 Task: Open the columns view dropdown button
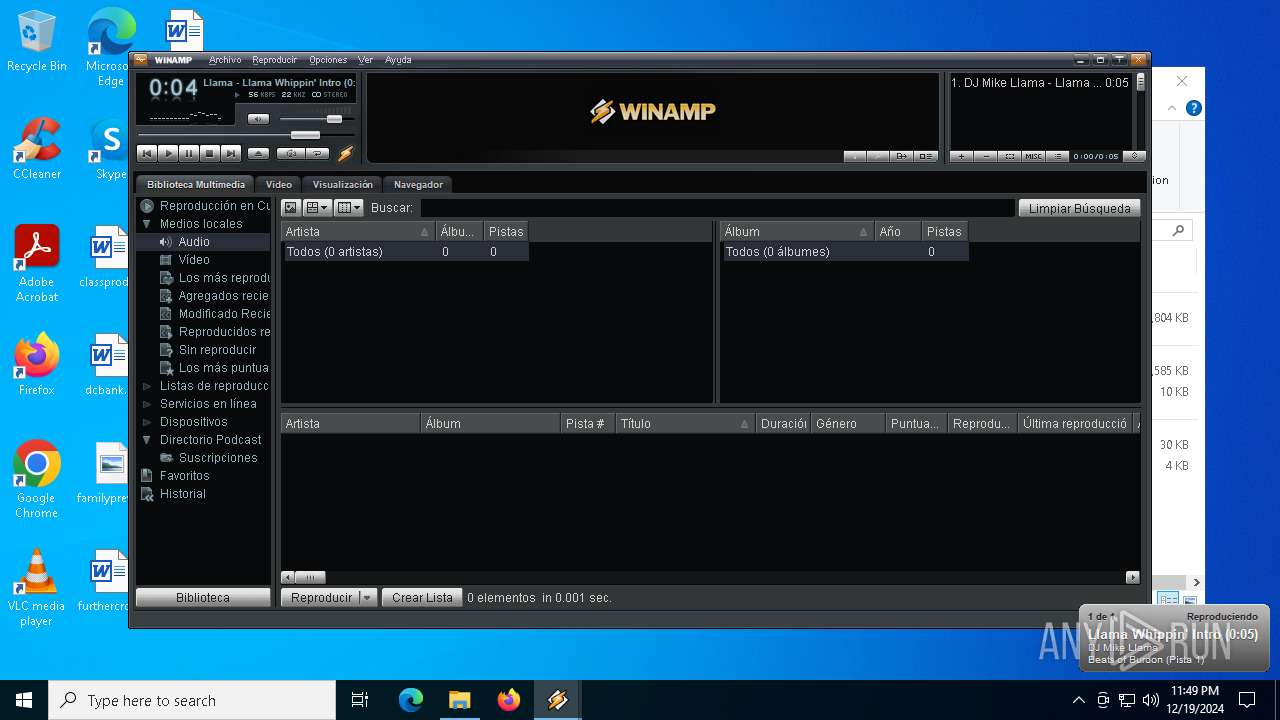pos(349,208)
